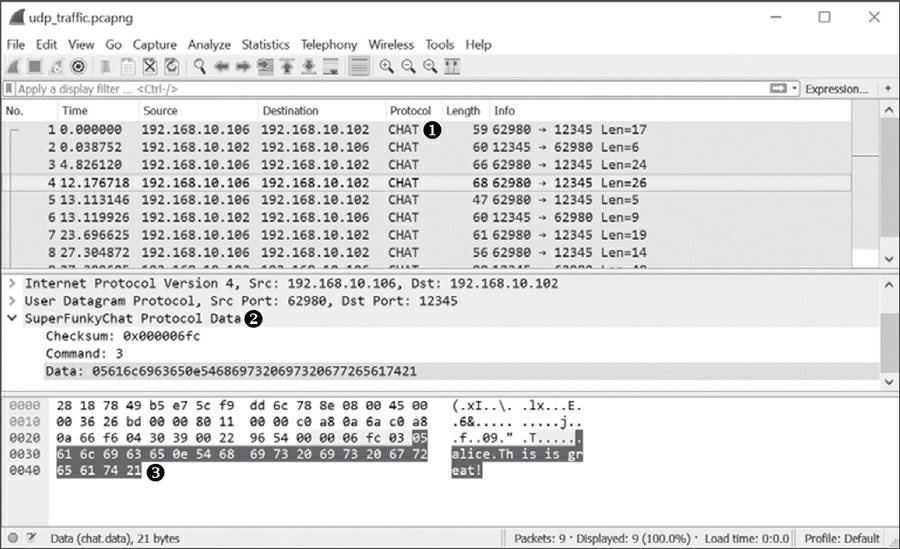
Task: Open the View menu
Action: point(81,45)
